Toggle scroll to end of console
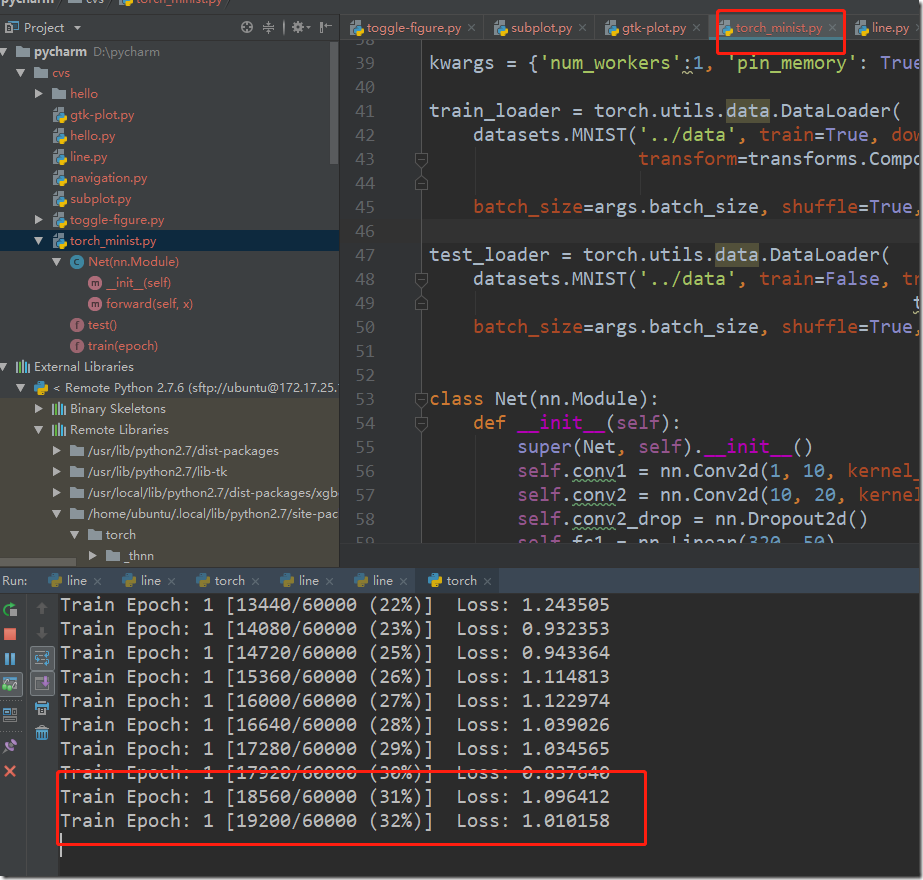Screen dimensions: 923x880 [x=42, y=683]
